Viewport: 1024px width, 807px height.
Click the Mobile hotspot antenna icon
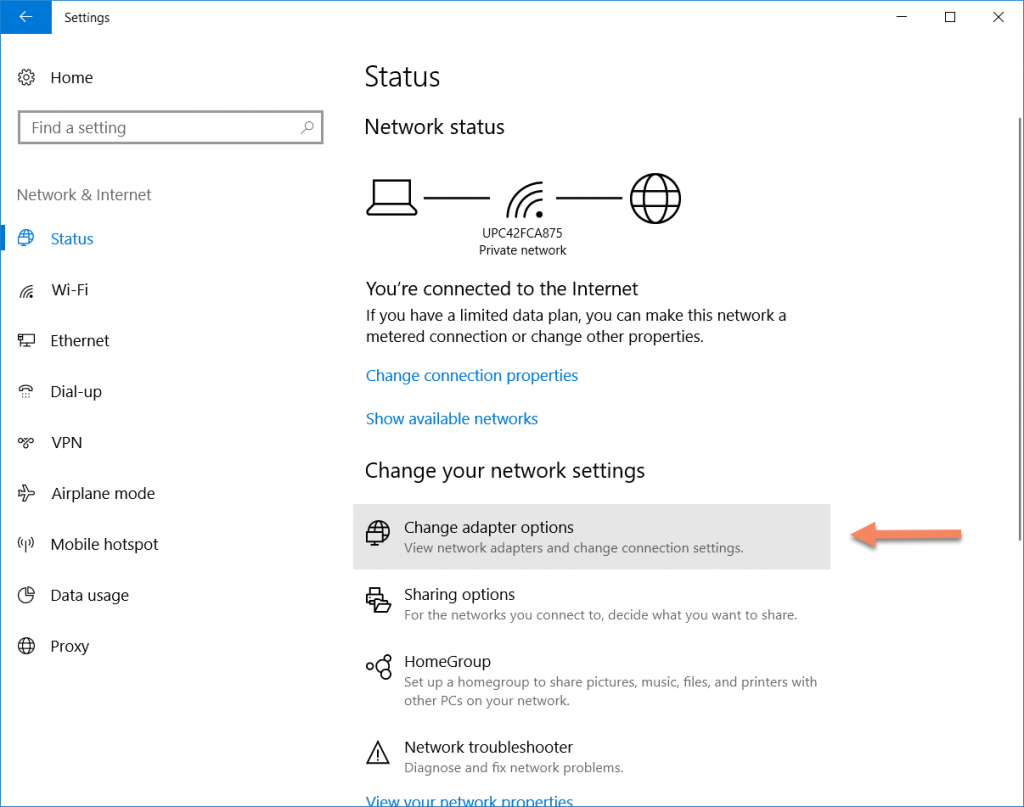[26, 544]
